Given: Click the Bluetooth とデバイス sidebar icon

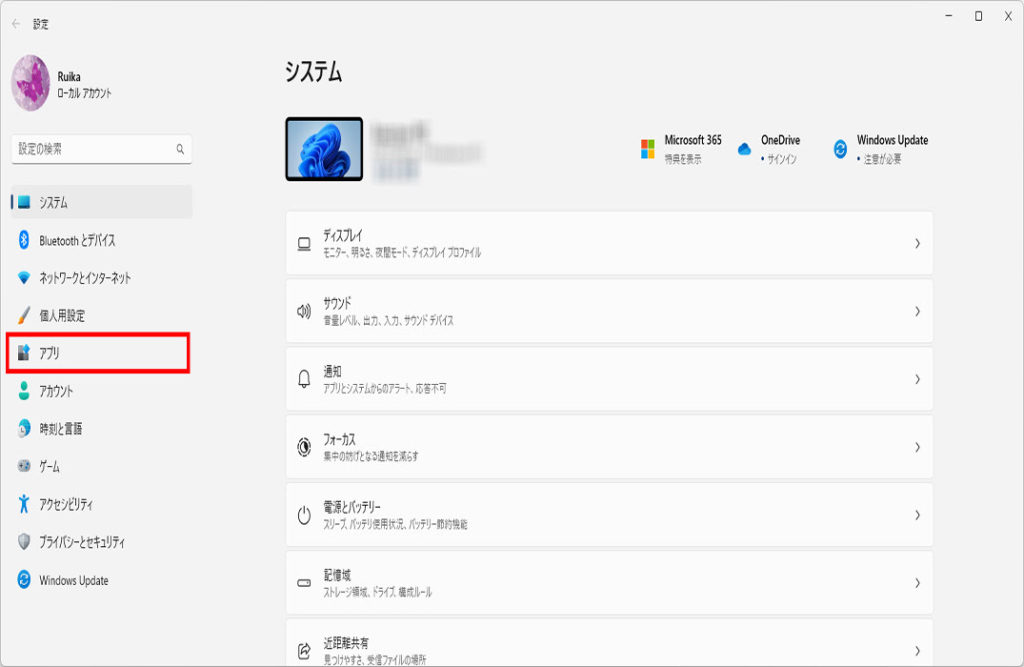Looking at the screenshot, I should 25,240.
